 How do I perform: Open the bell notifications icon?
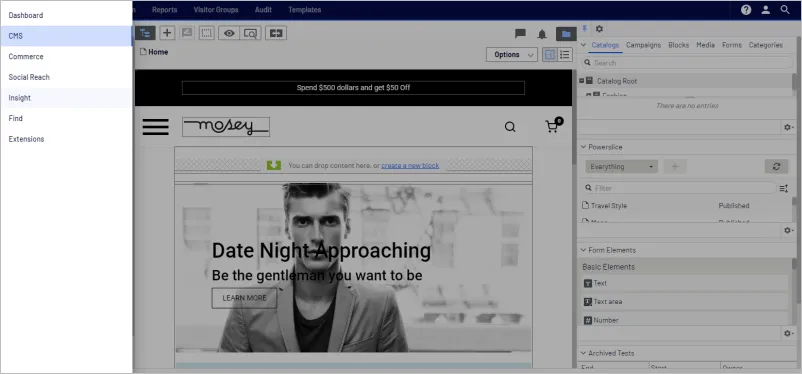(x=542, y=34)
